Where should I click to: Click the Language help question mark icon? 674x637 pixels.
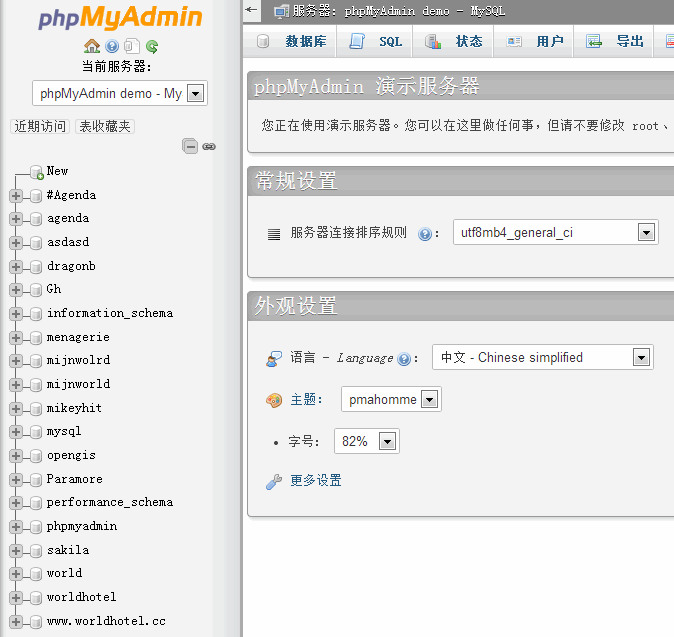pyautogui.click(x=404, y=358)
